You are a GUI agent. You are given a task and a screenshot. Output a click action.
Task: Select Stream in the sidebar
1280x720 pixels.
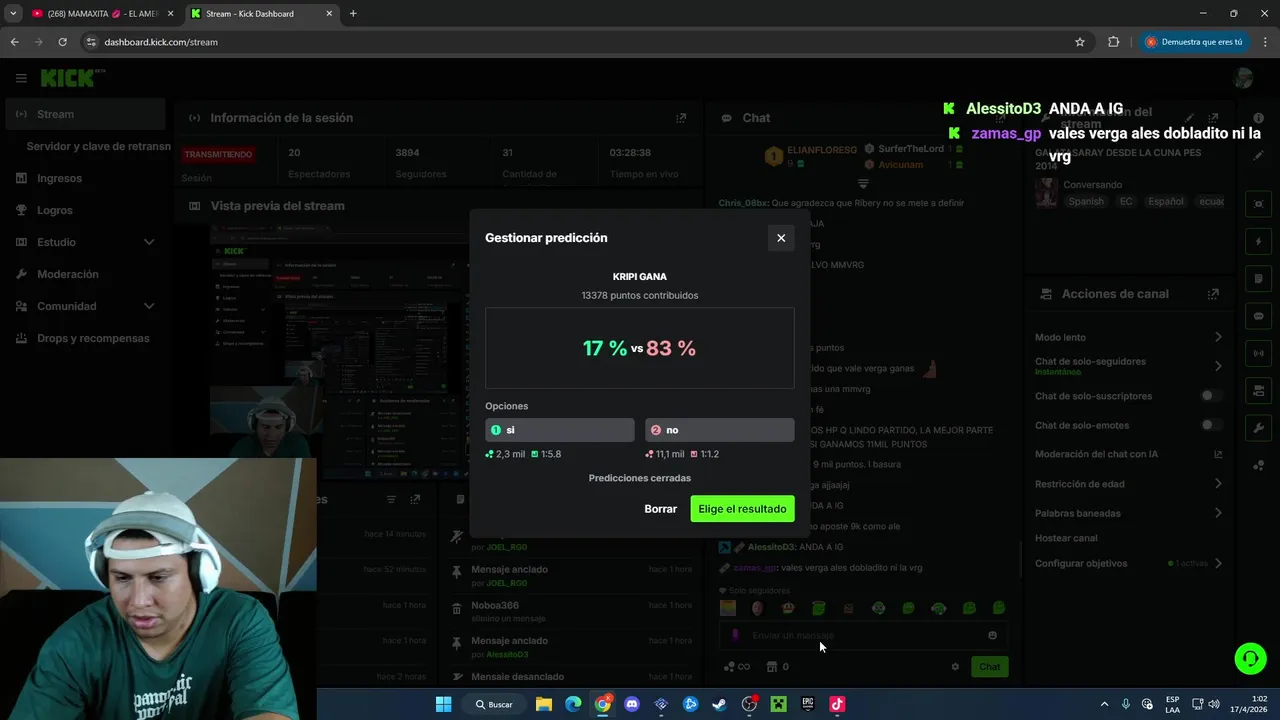pyautogui.click(x=84, y=114)
